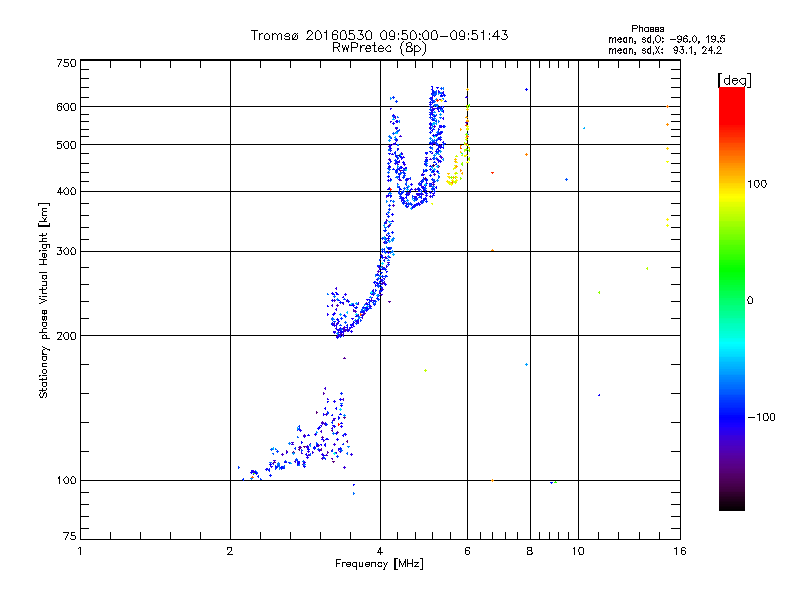This screenshot has height=600, width=800.
Task: Click the y-axis tick label '100'
Action: coord(66,481)
